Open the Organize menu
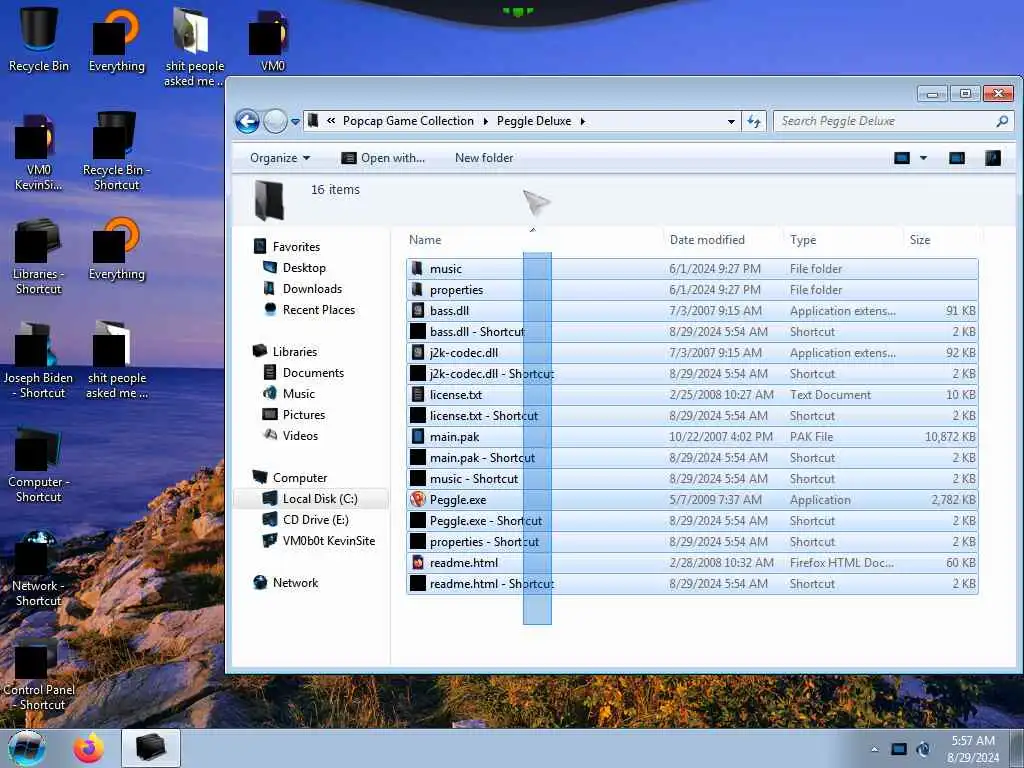Viewport: 1024px width, 768px height. 280,158
